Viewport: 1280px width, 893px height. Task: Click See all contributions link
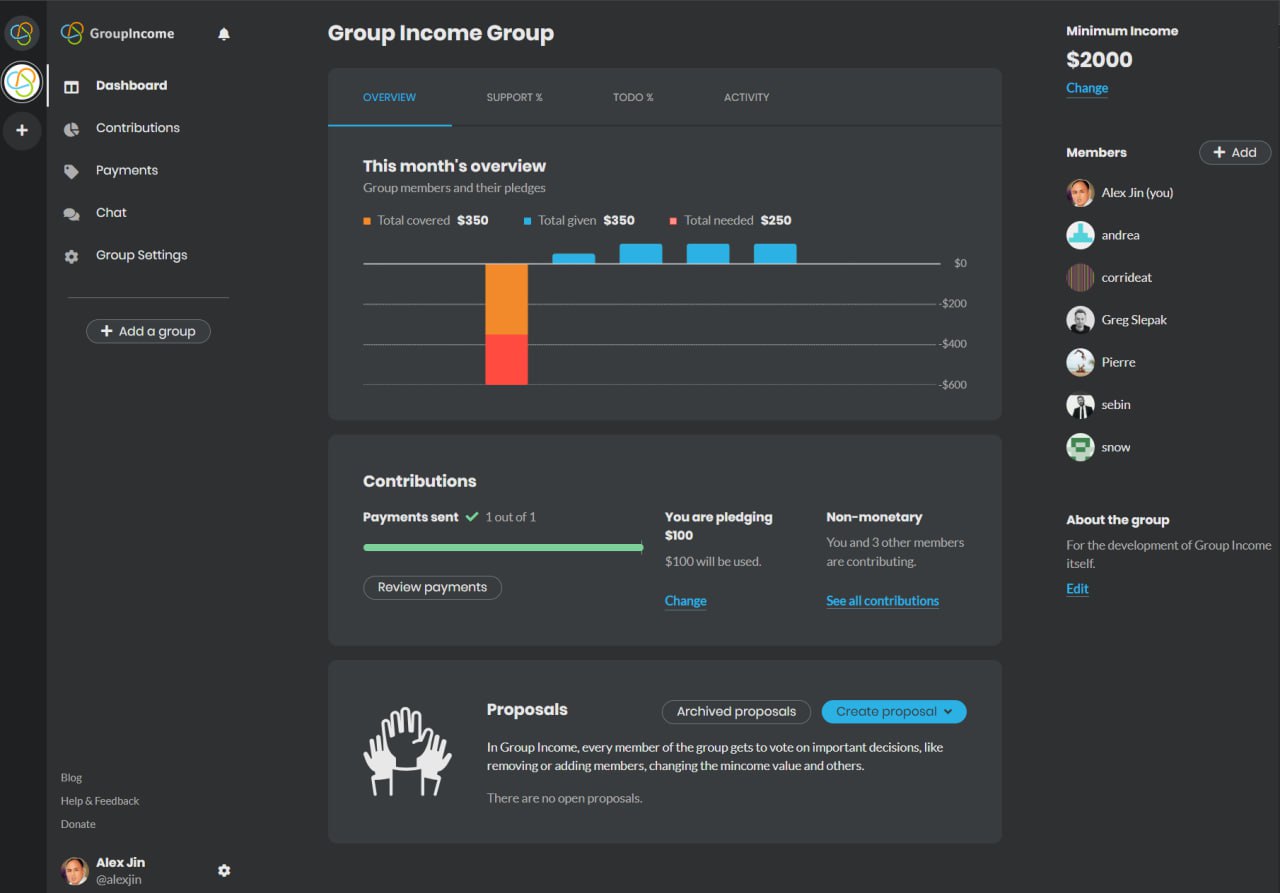[x=882, y=601]
